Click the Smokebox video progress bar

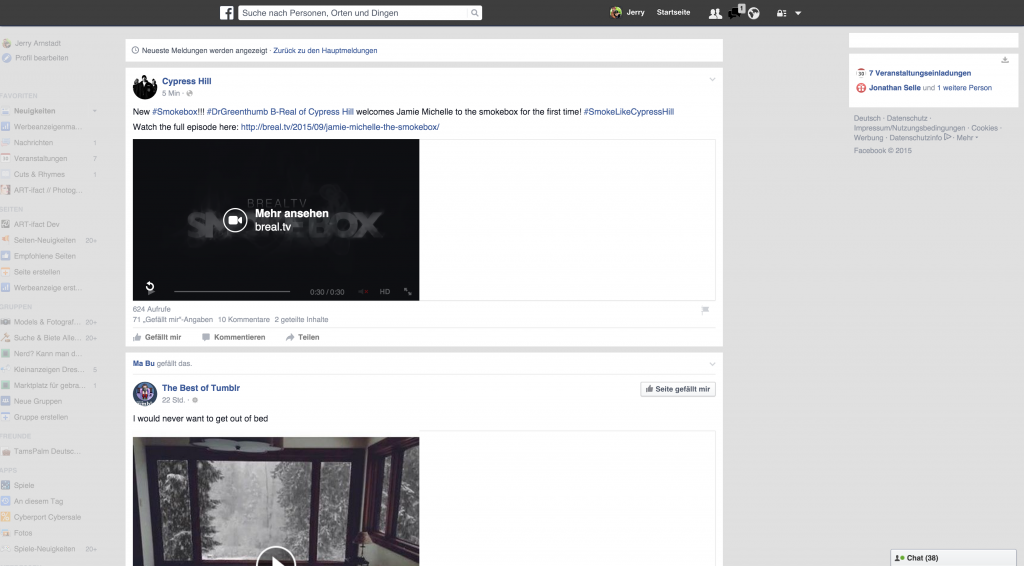tap(232, 291)
